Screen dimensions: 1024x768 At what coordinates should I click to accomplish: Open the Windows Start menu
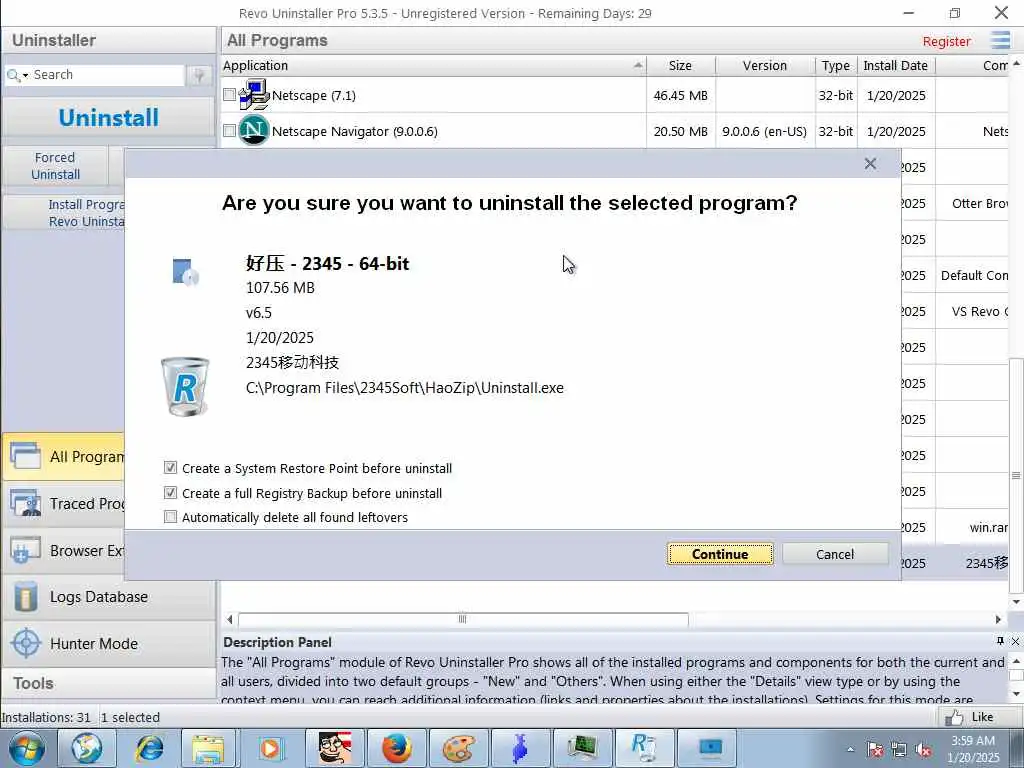[27, 748]
